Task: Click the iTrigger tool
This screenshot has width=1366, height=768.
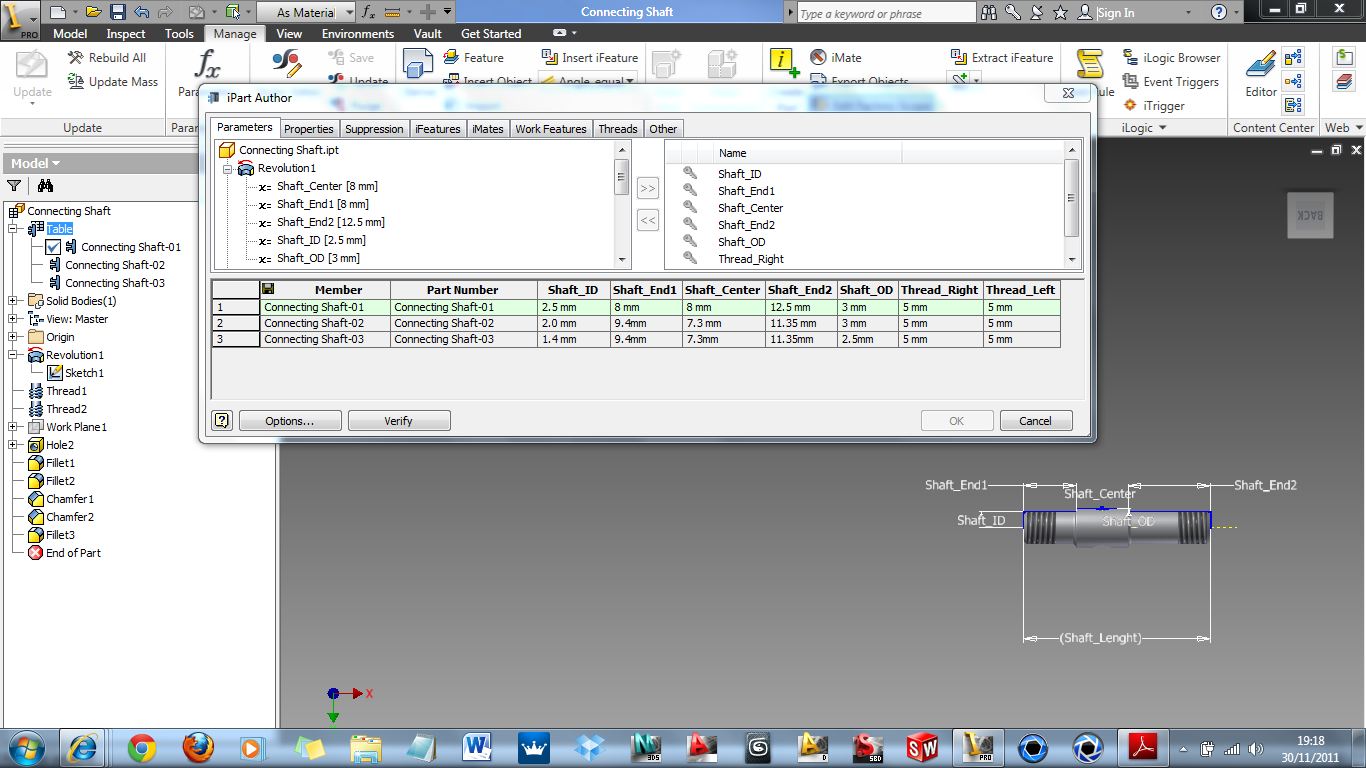Action: (1155, 106)
